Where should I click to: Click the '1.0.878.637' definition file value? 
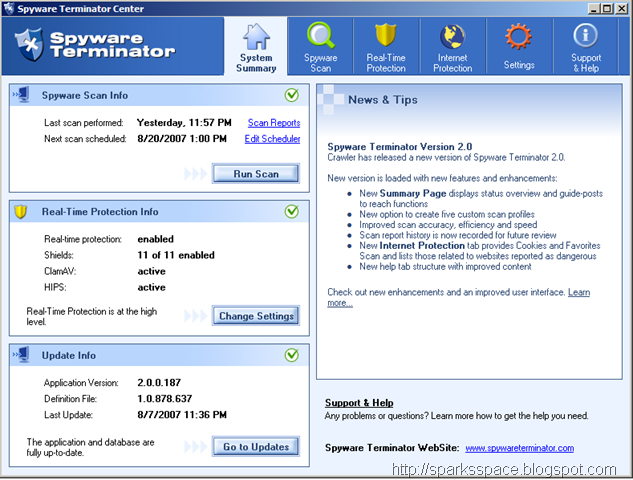tap(165, 398)
